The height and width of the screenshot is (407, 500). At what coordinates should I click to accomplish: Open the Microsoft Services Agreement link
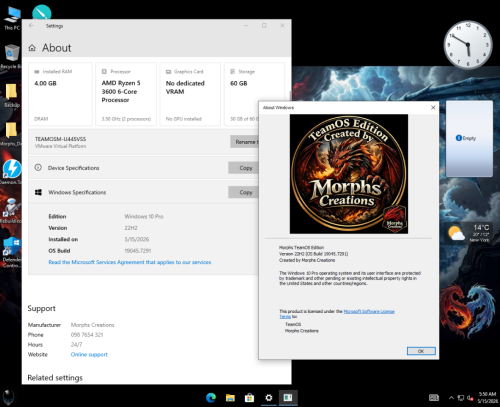click(x=130, y=262)
